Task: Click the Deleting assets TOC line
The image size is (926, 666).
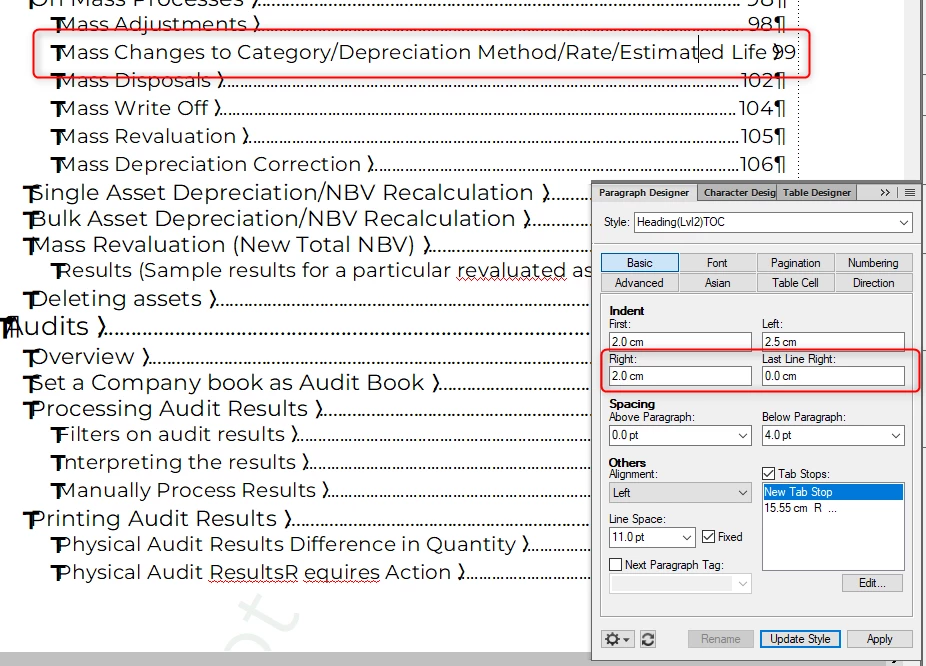Action: (x=307, y=299)
